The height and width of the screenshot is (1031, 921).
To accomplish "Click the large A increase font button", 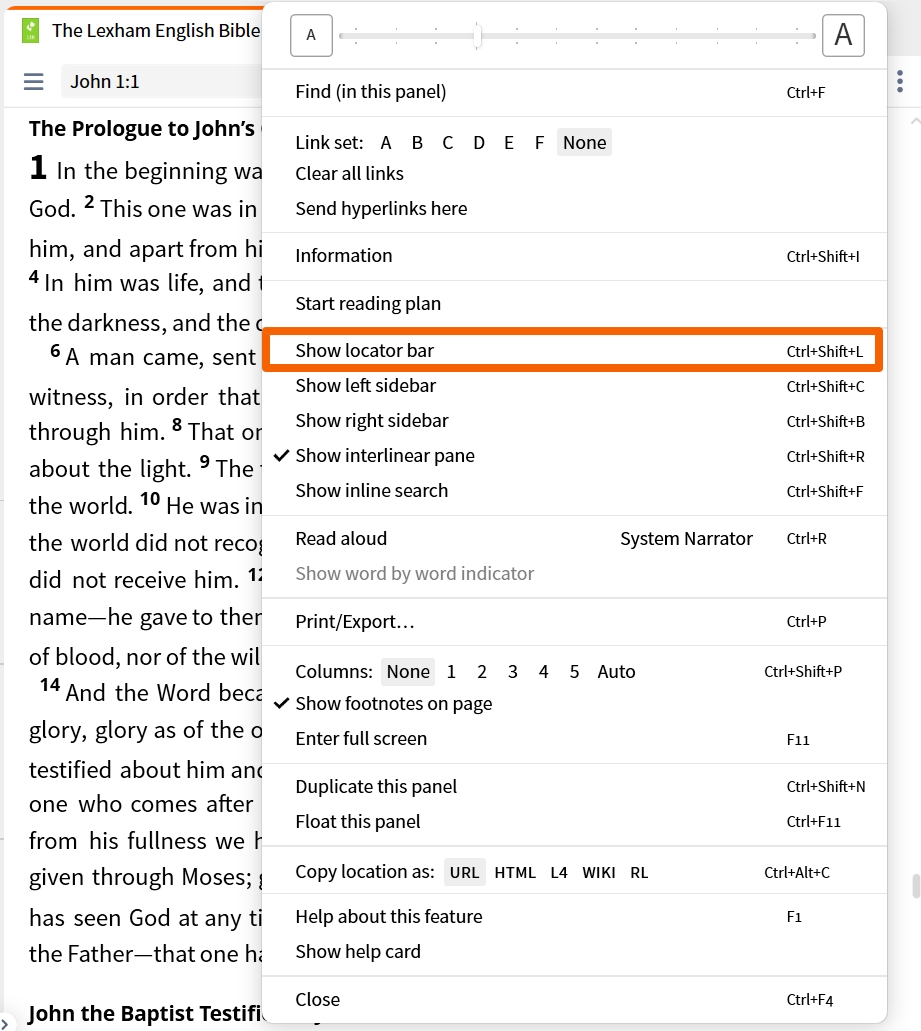I will click(843, 35).
